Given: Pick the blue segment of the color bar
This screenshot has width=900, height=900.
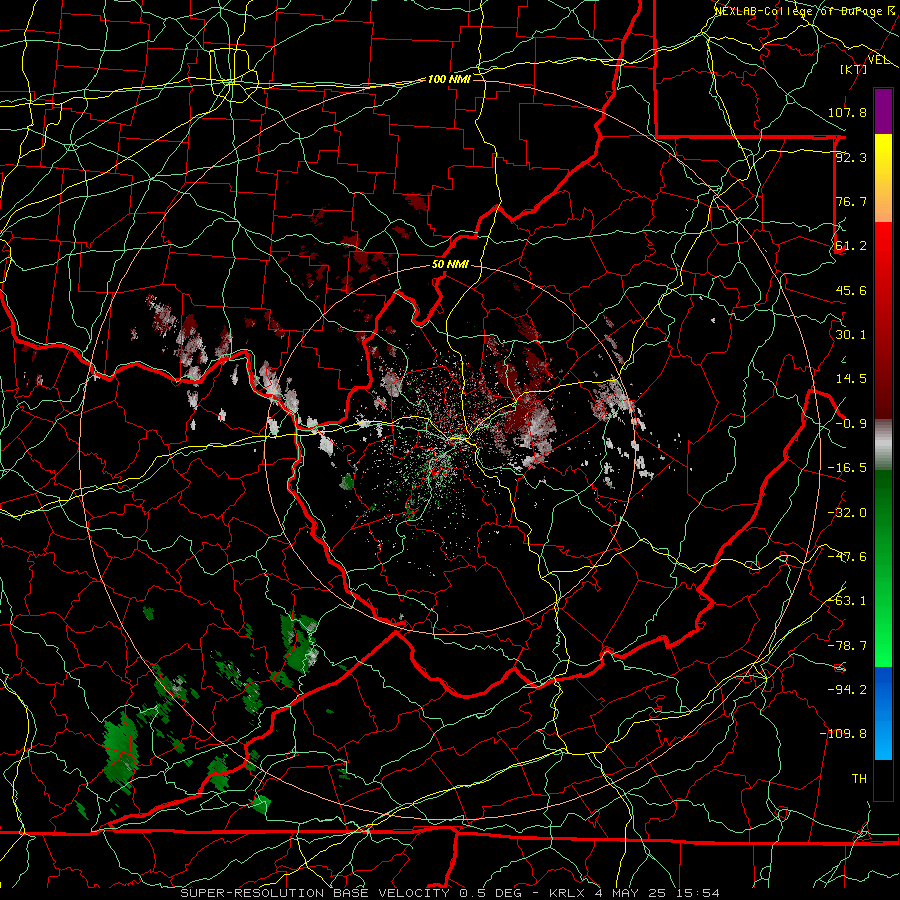Looking at the screenshot, I should pyautogui.click(x=883, y=713).
